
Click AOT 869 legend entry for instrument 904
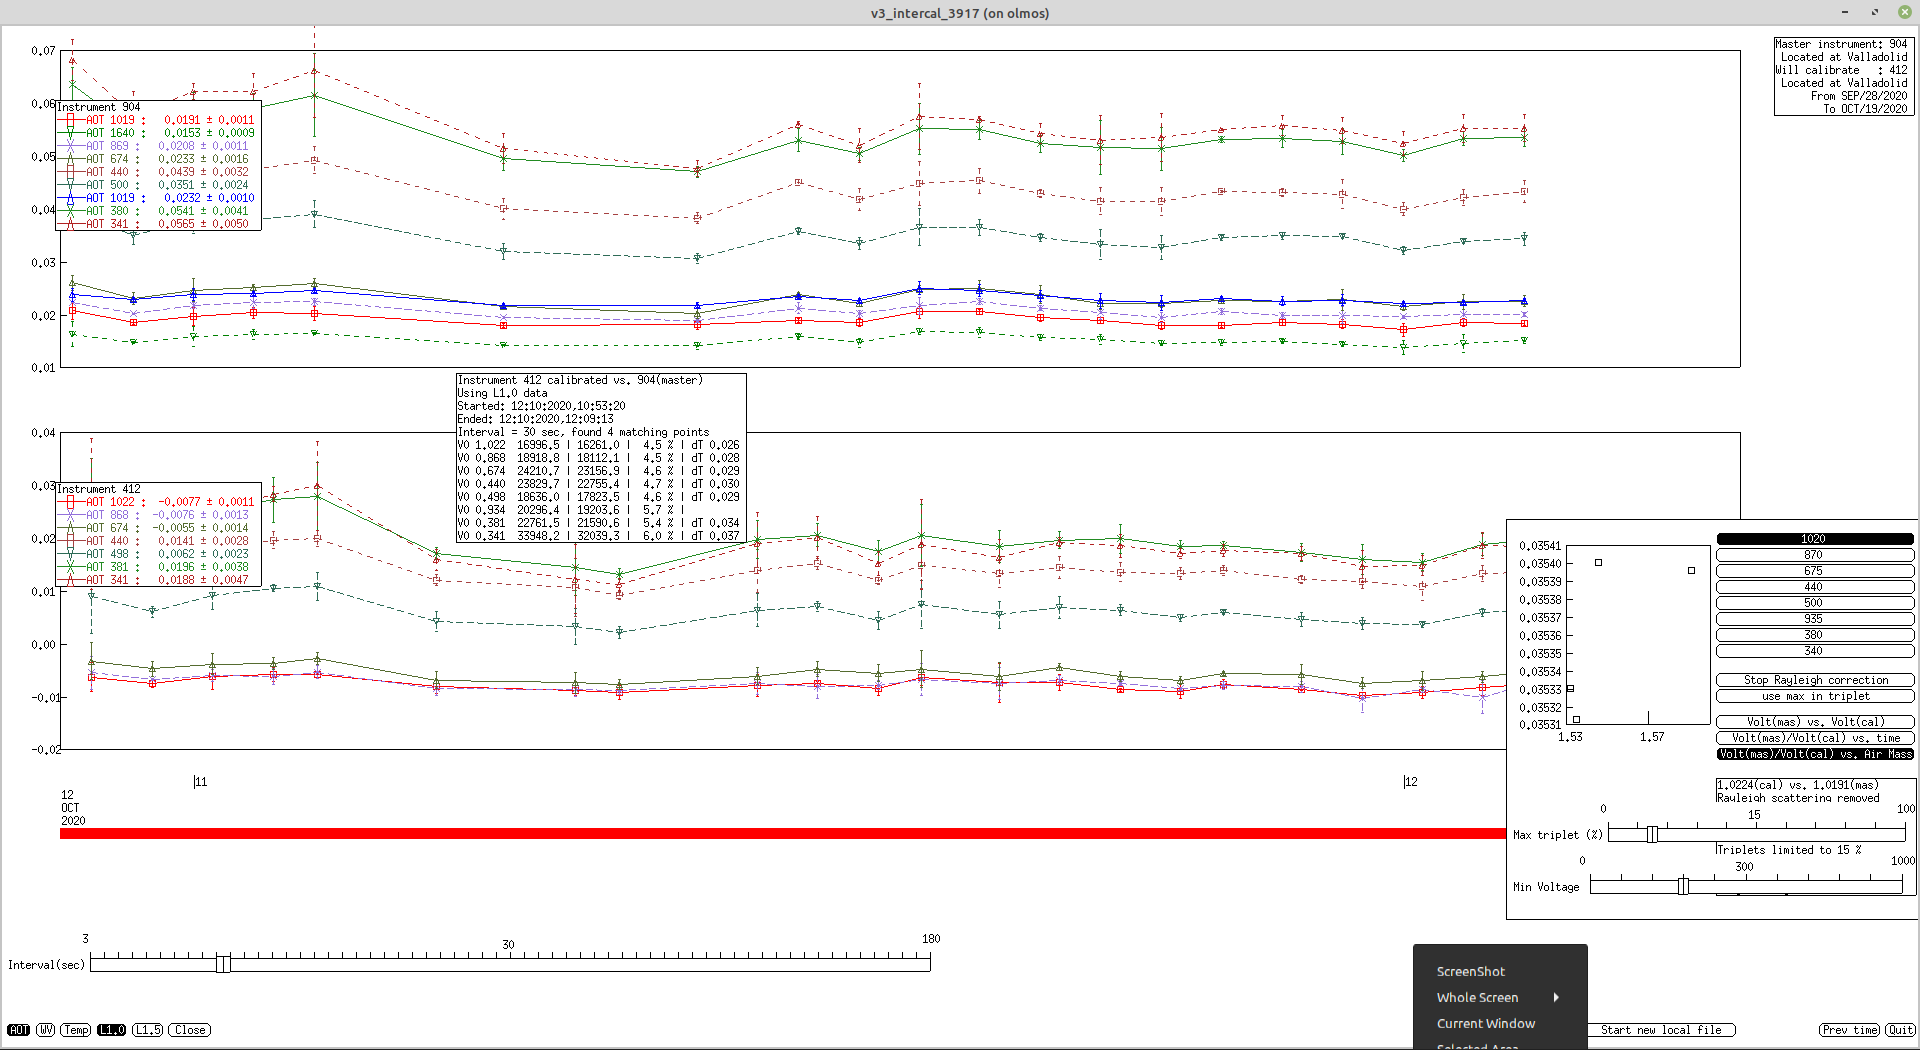tap(158, 146)
